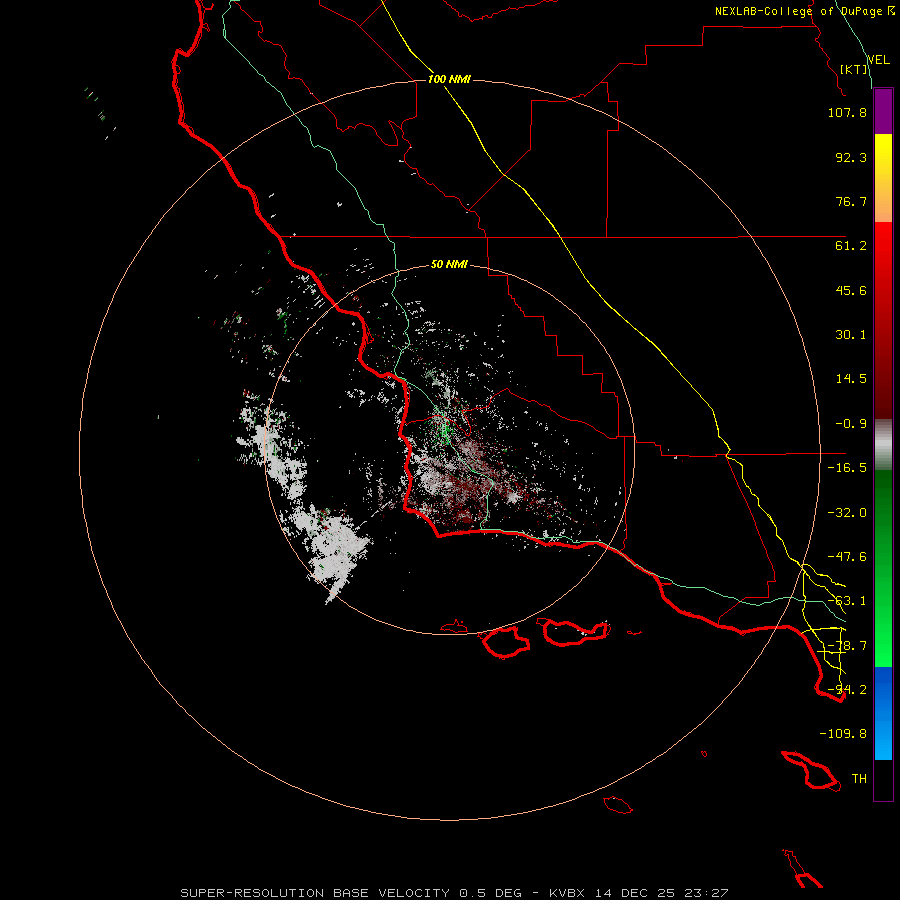
Task: Click the 61.2 legend value
Action: pyautogui.click(x=851, y=246)
